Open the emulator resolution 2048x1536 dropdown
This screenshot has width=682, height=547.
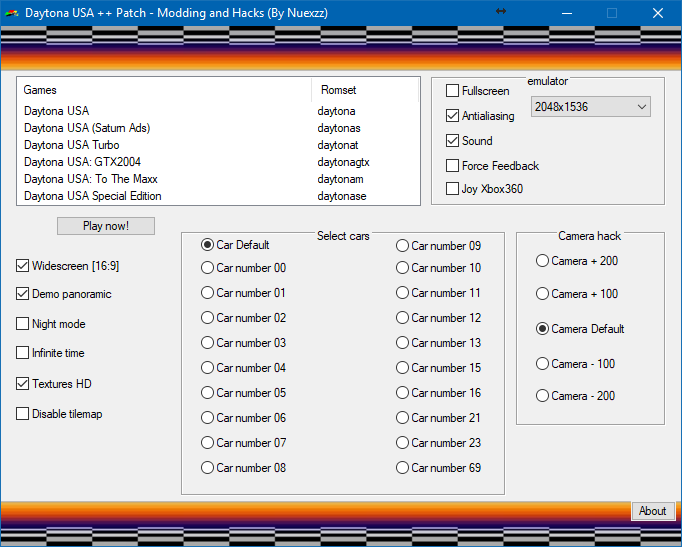tap(591, 107)
